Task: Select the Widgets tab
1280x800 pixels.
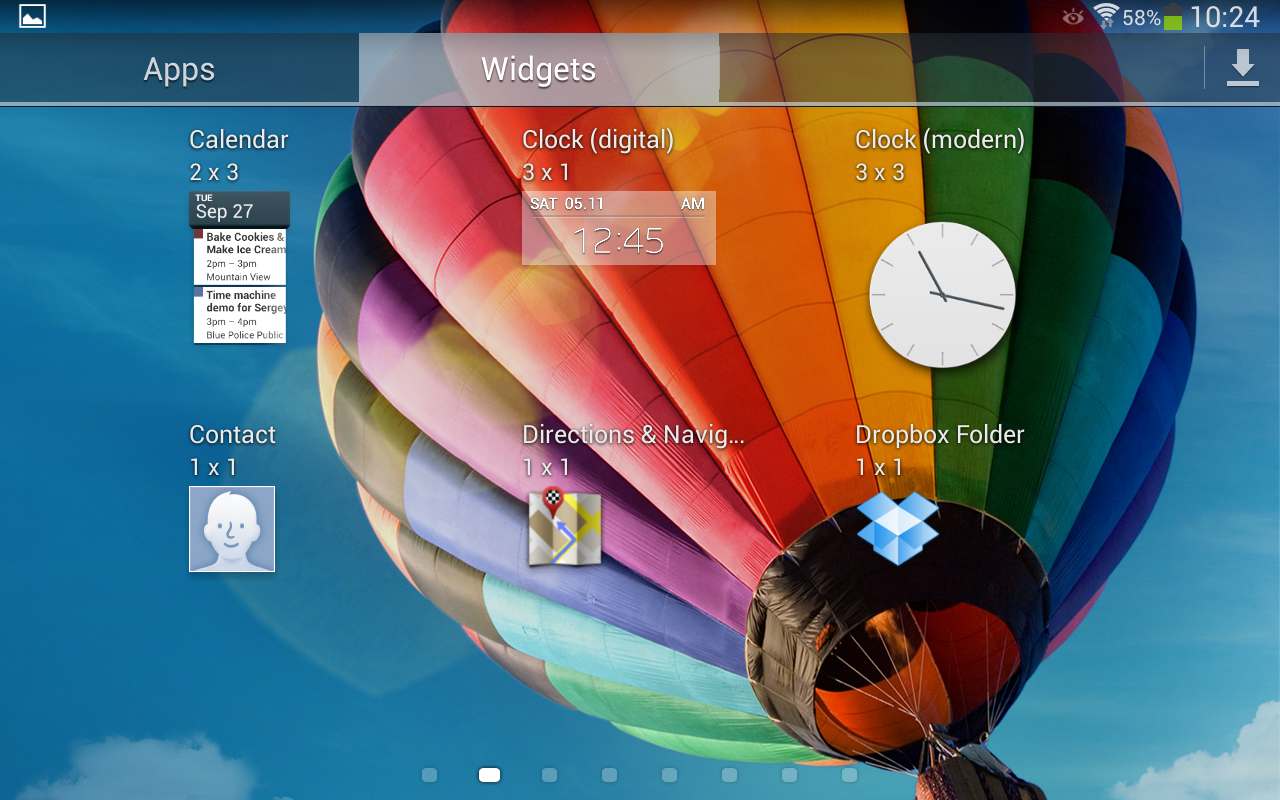Action: [x=538, y=69]
